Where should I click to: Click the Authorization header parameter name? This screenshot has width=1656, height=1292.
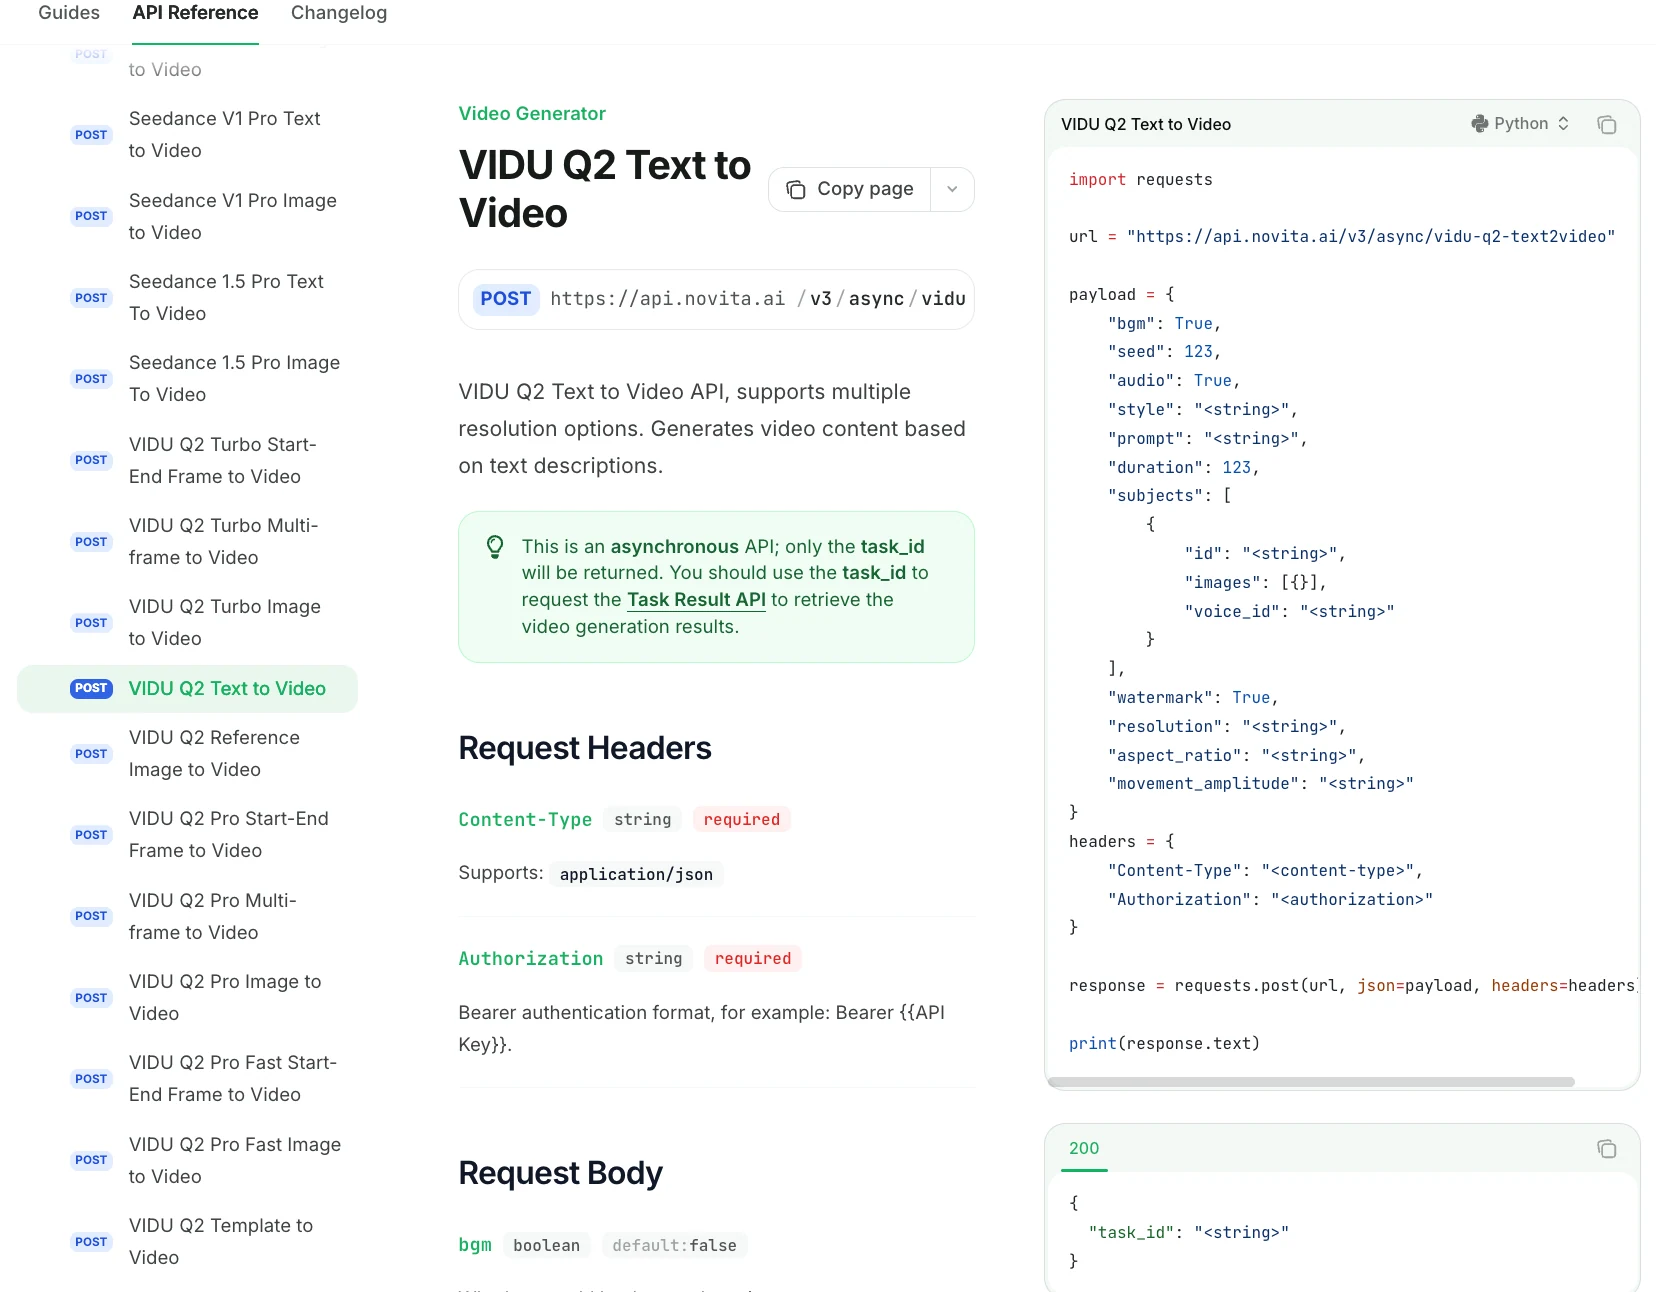point(531,959)
